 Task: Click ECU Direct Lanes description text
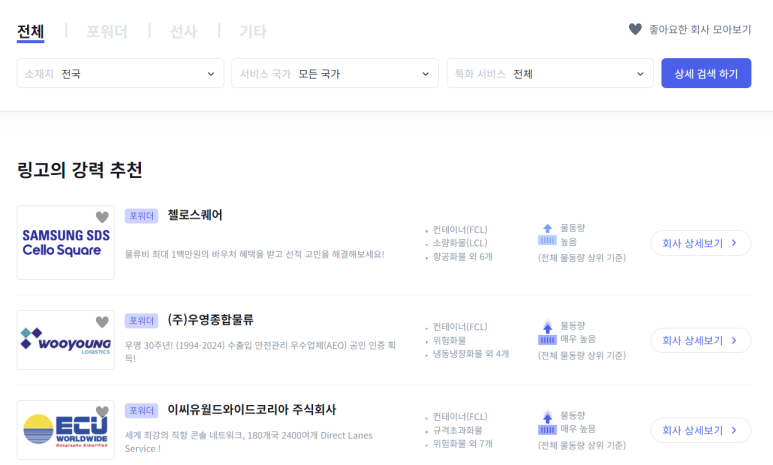(x=248, y=442)
